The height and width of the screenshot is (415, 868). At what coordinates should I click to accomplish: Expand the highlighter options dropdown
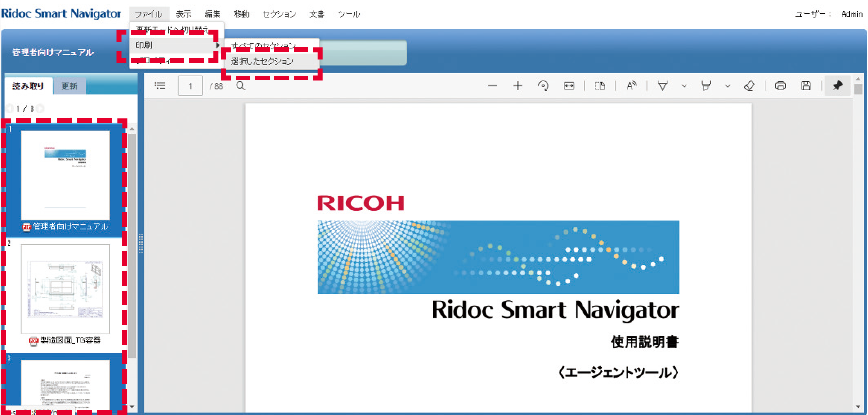727,86
